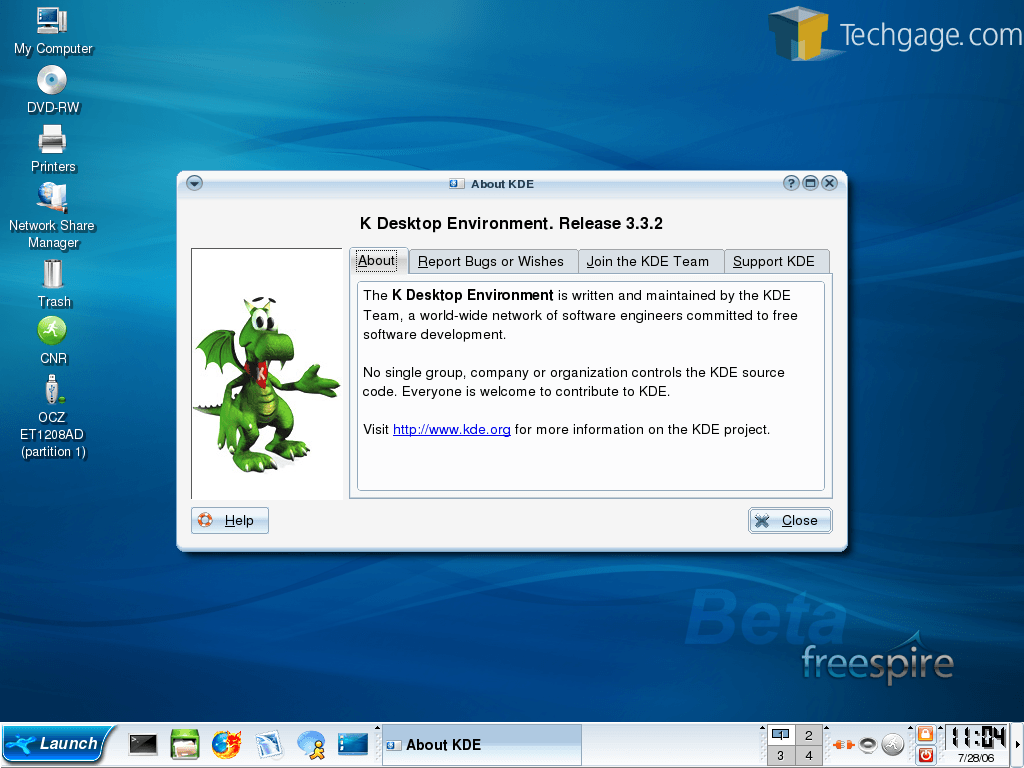Open the Launch menu button
This screenshot has width=1024, height=768.
tap(57, 744)
